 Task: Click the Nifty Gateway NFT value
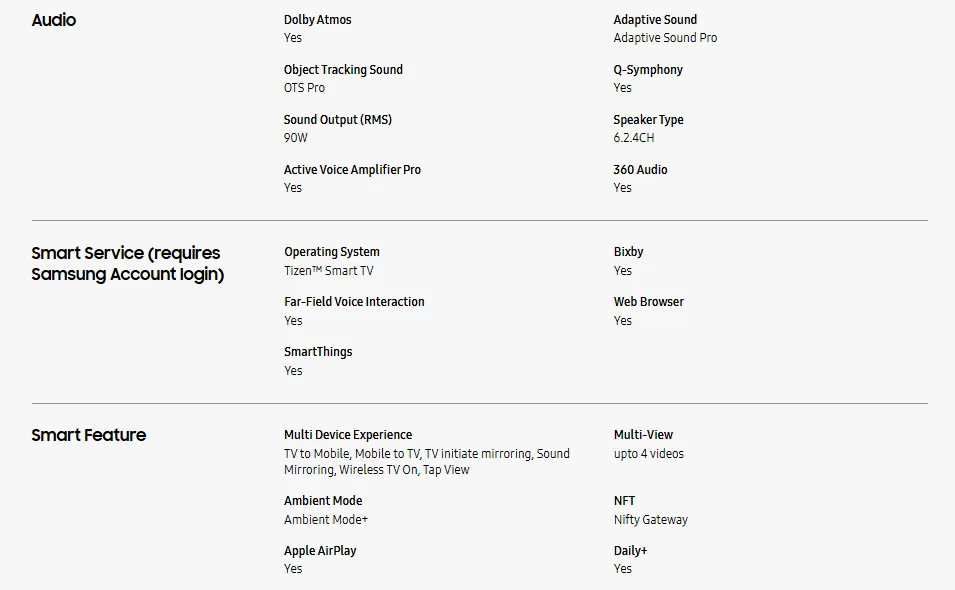coord(650,519)
